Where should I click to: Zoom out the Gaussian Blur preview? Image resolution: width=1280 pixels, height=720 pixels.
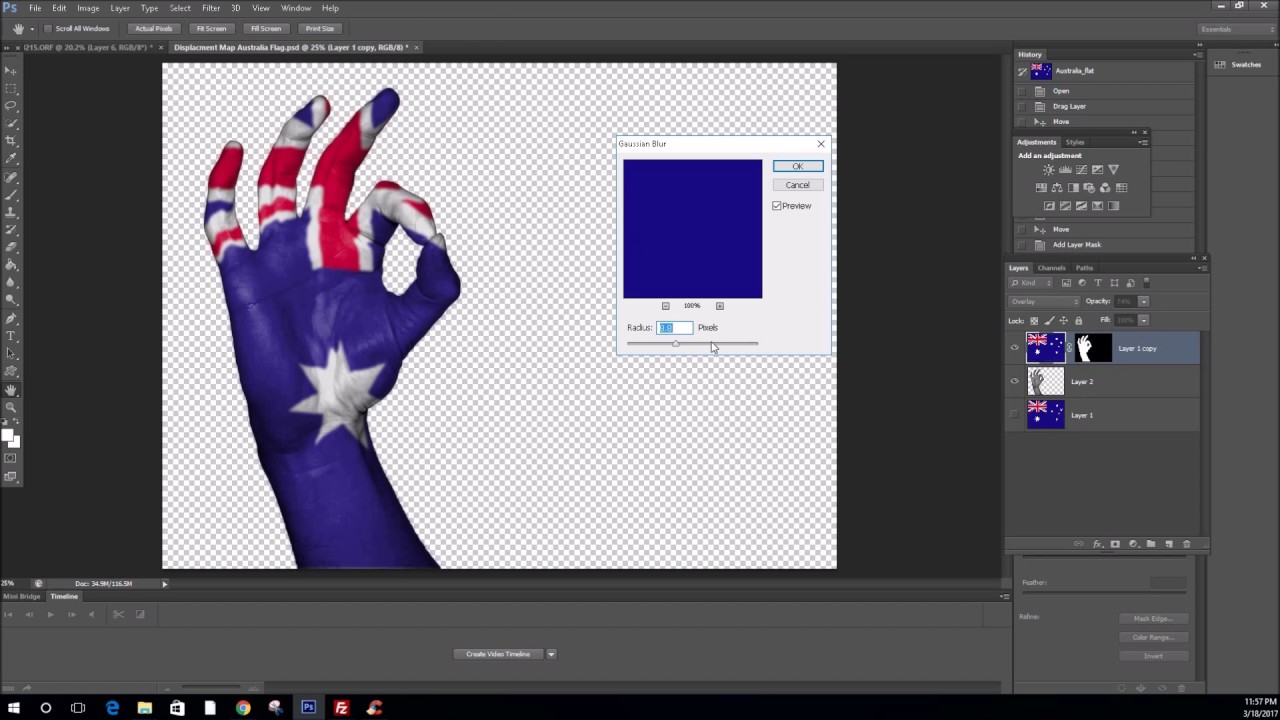pyautogui.click(x=666, y=306)
